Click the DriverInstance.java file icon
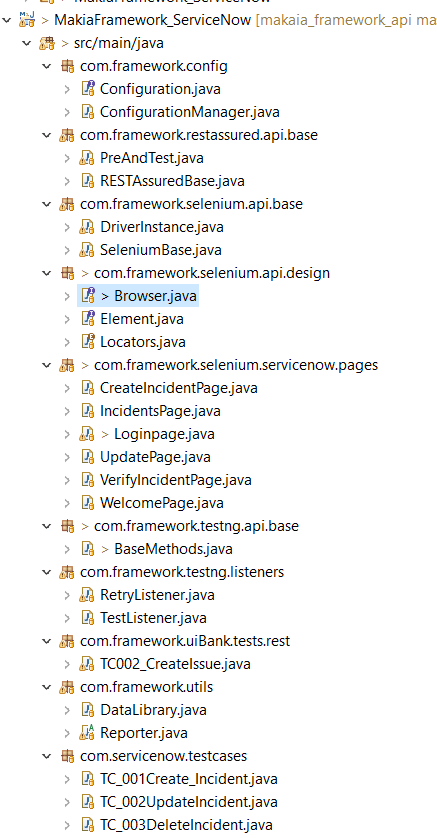Image resolution: width=437 pixels, height=838 pixels. (x=87, y=227)
